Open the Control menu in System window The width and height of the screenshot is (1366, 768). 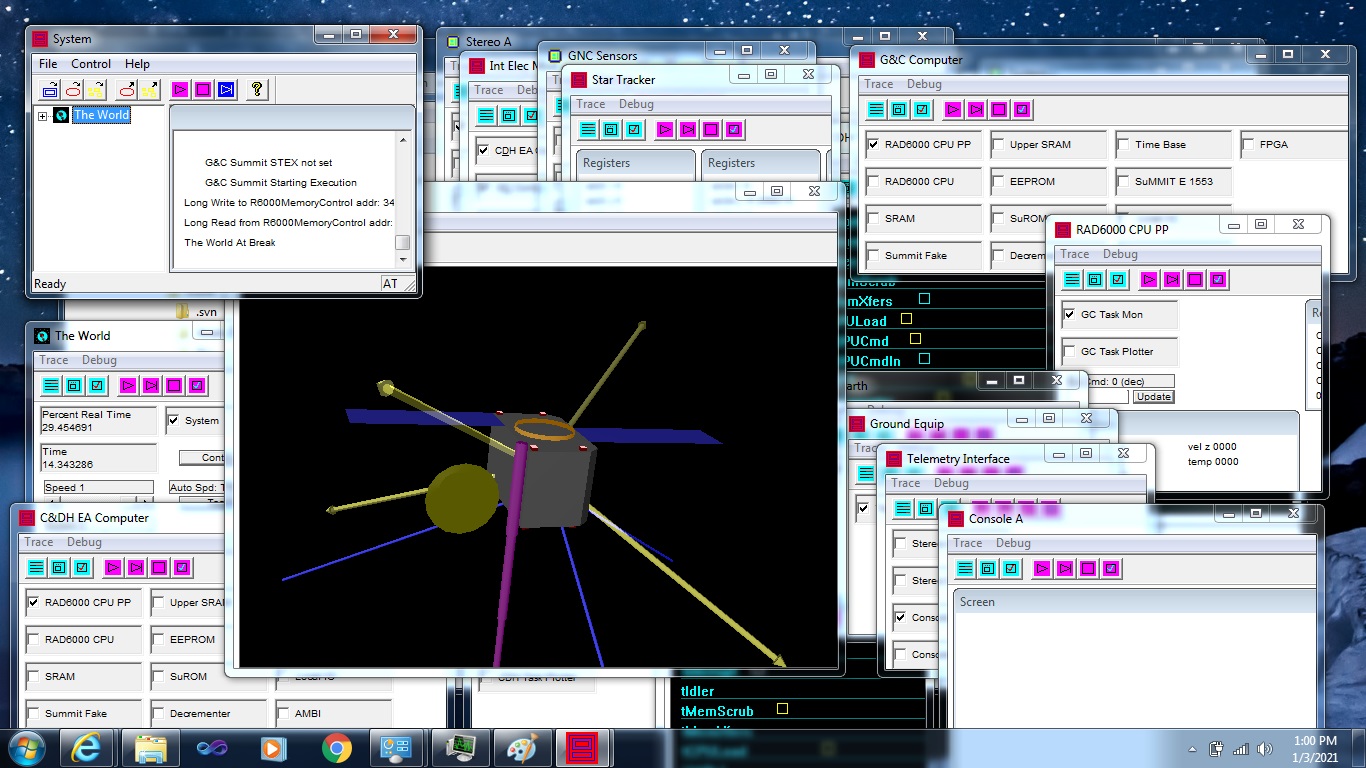[91, 64]
